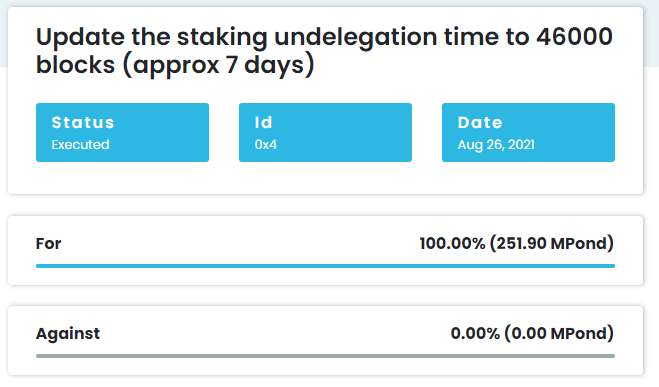
Task: Click the Executed status value
Action: [x=80, y=145]
